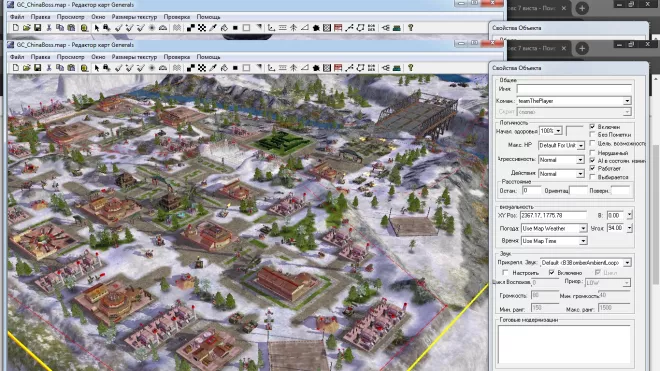Open the Погода Use Map Weather dropdown
Viewport: 660px width, 371px height.
(x=583, y=228)
